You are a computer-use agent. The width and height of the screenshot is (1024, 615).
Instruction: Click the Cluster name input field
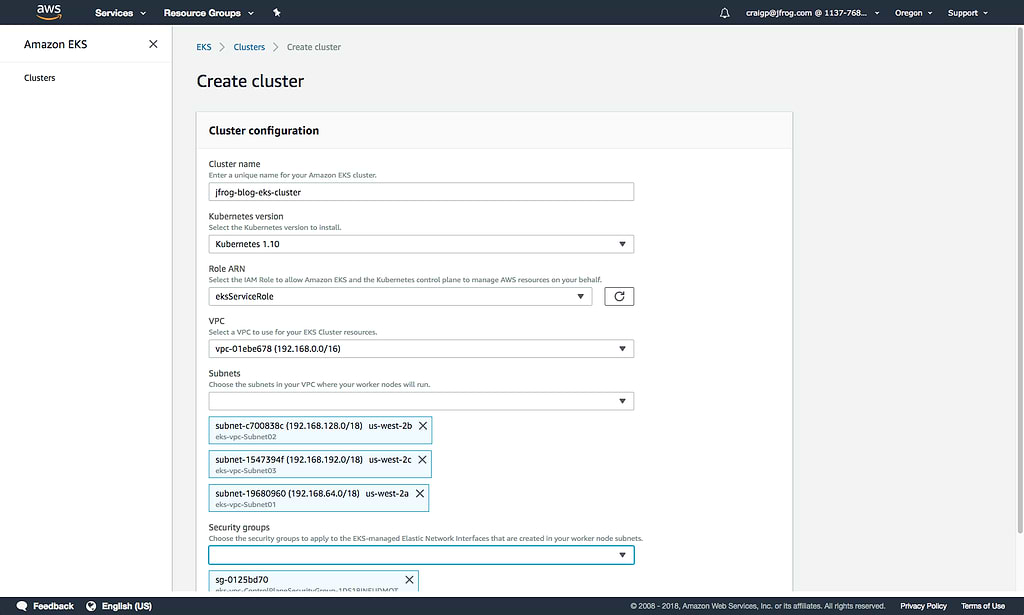click(x=421, y=192)
